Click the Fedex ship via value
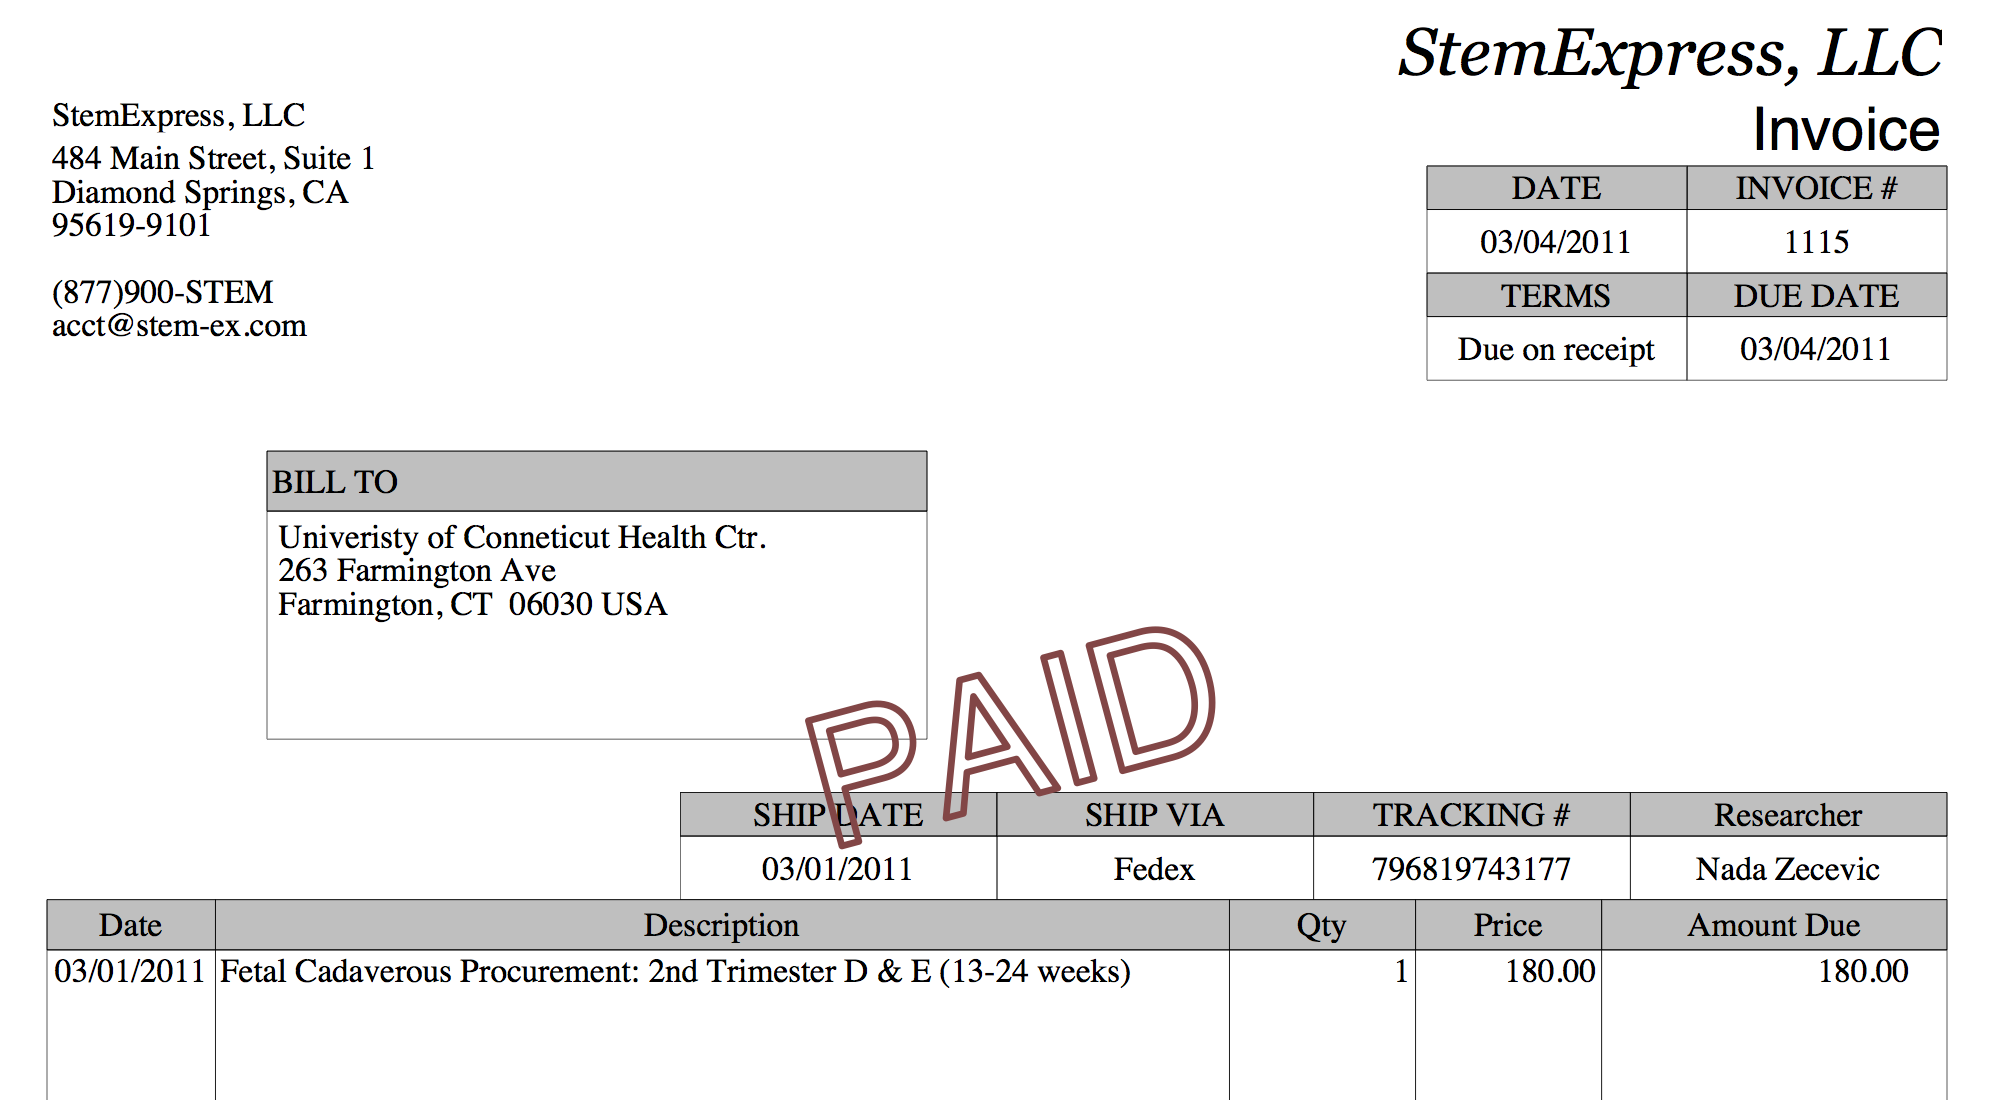This screenshot has height=1100, width=1990. 1154,869
